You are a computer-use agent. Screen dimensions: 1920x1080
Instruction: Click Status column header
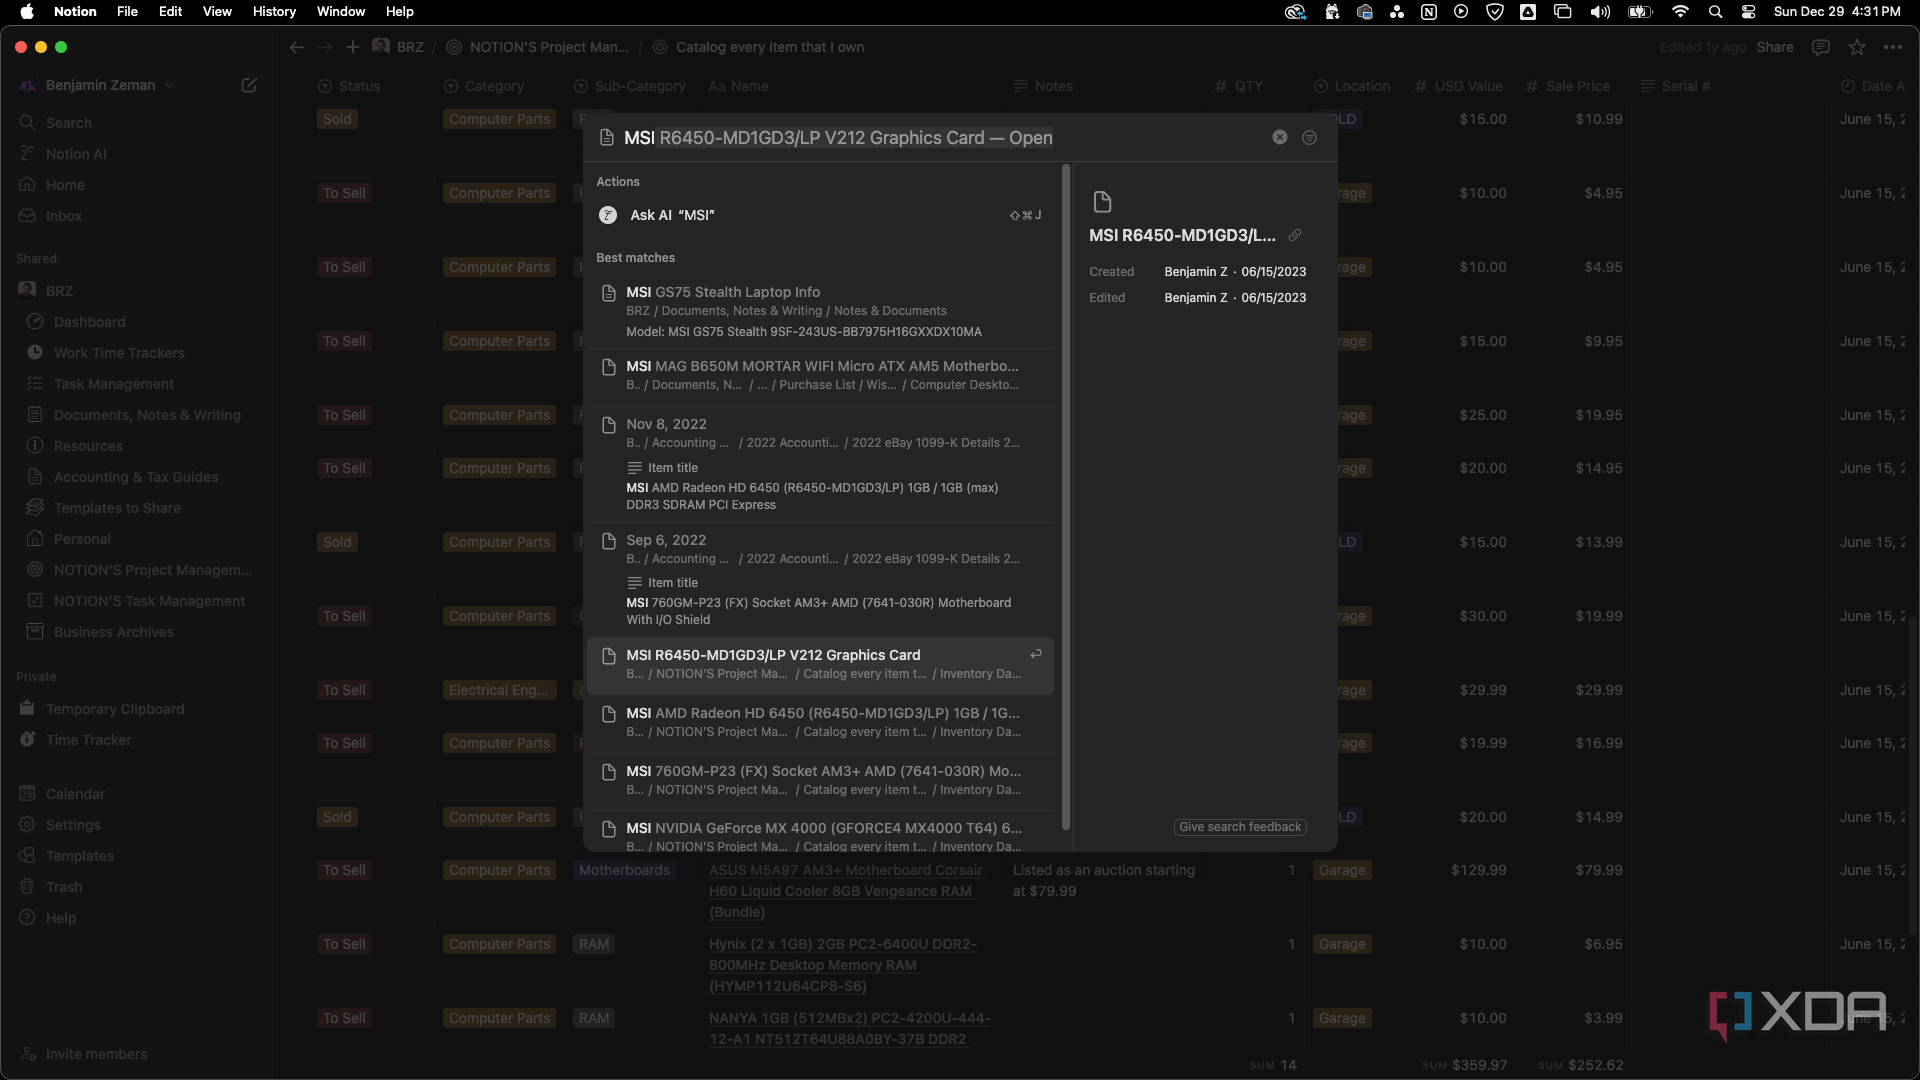(x=349, y=86)
